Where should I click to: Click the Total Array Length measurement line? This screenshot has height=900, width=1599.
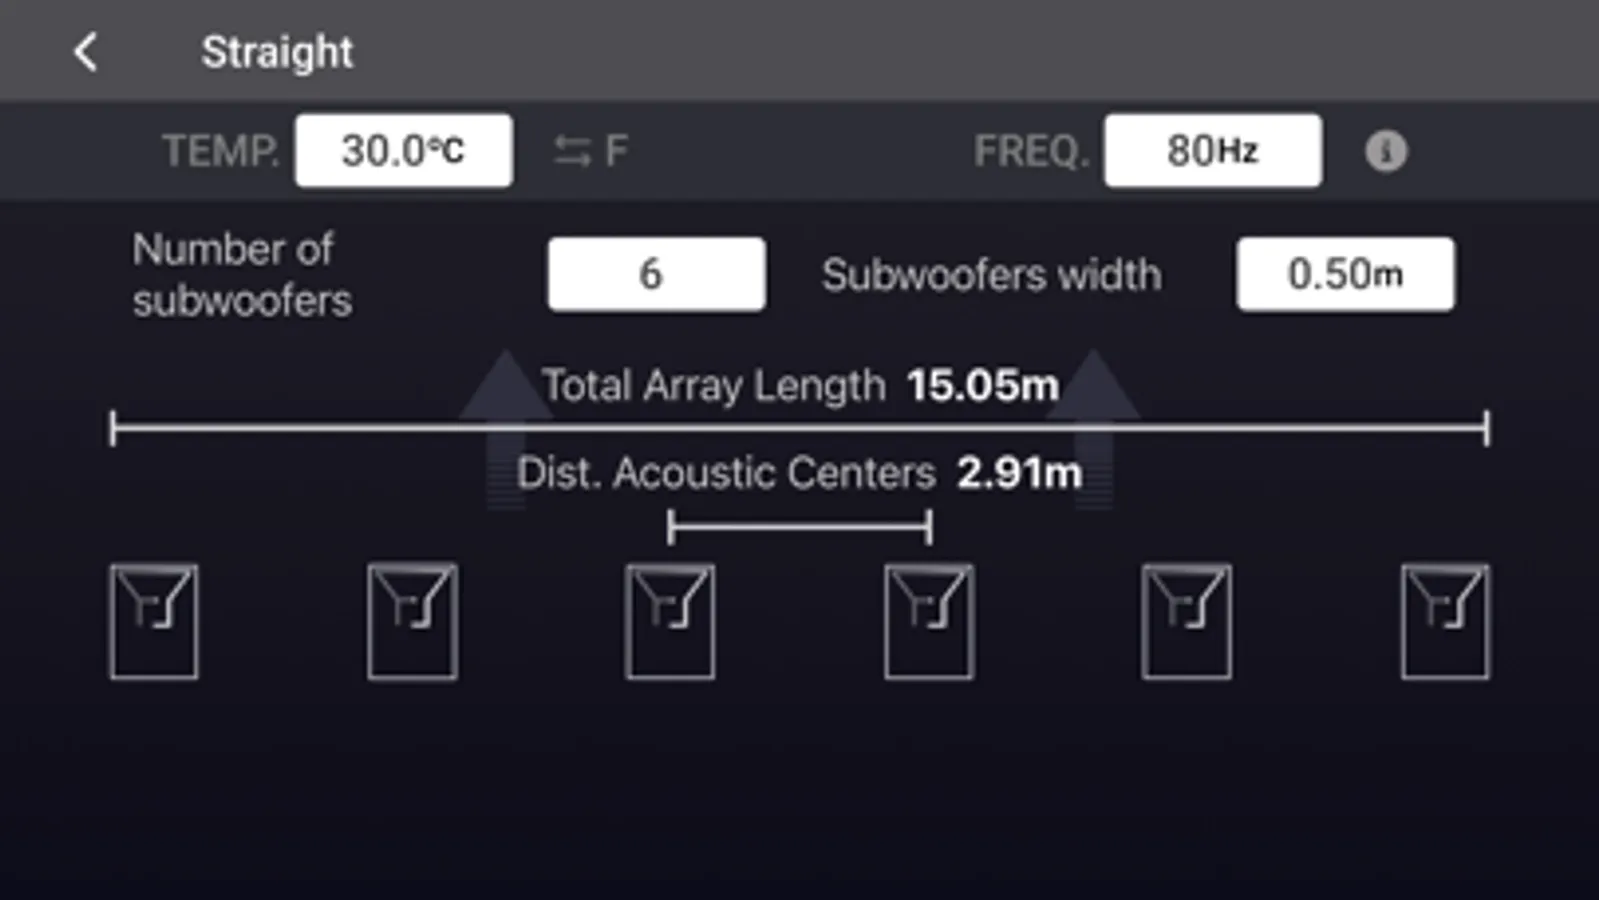pyautogui.click(x=799, y=427)
